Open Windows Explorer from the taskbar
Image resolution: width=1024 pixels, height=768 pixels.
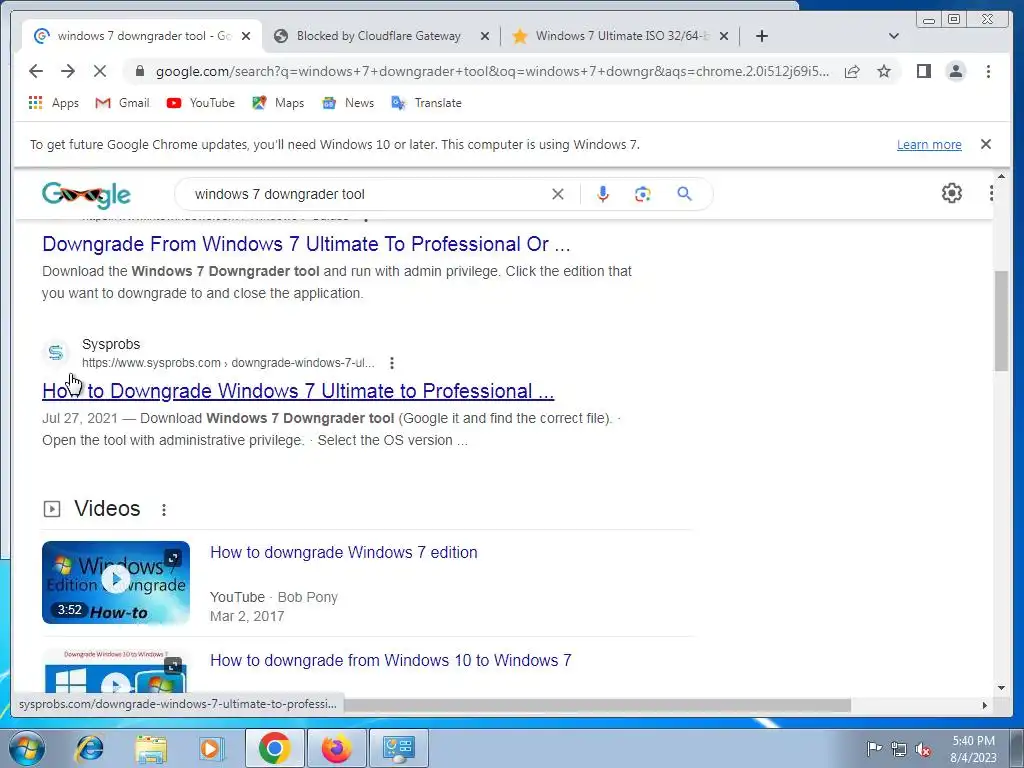[151, 748]
